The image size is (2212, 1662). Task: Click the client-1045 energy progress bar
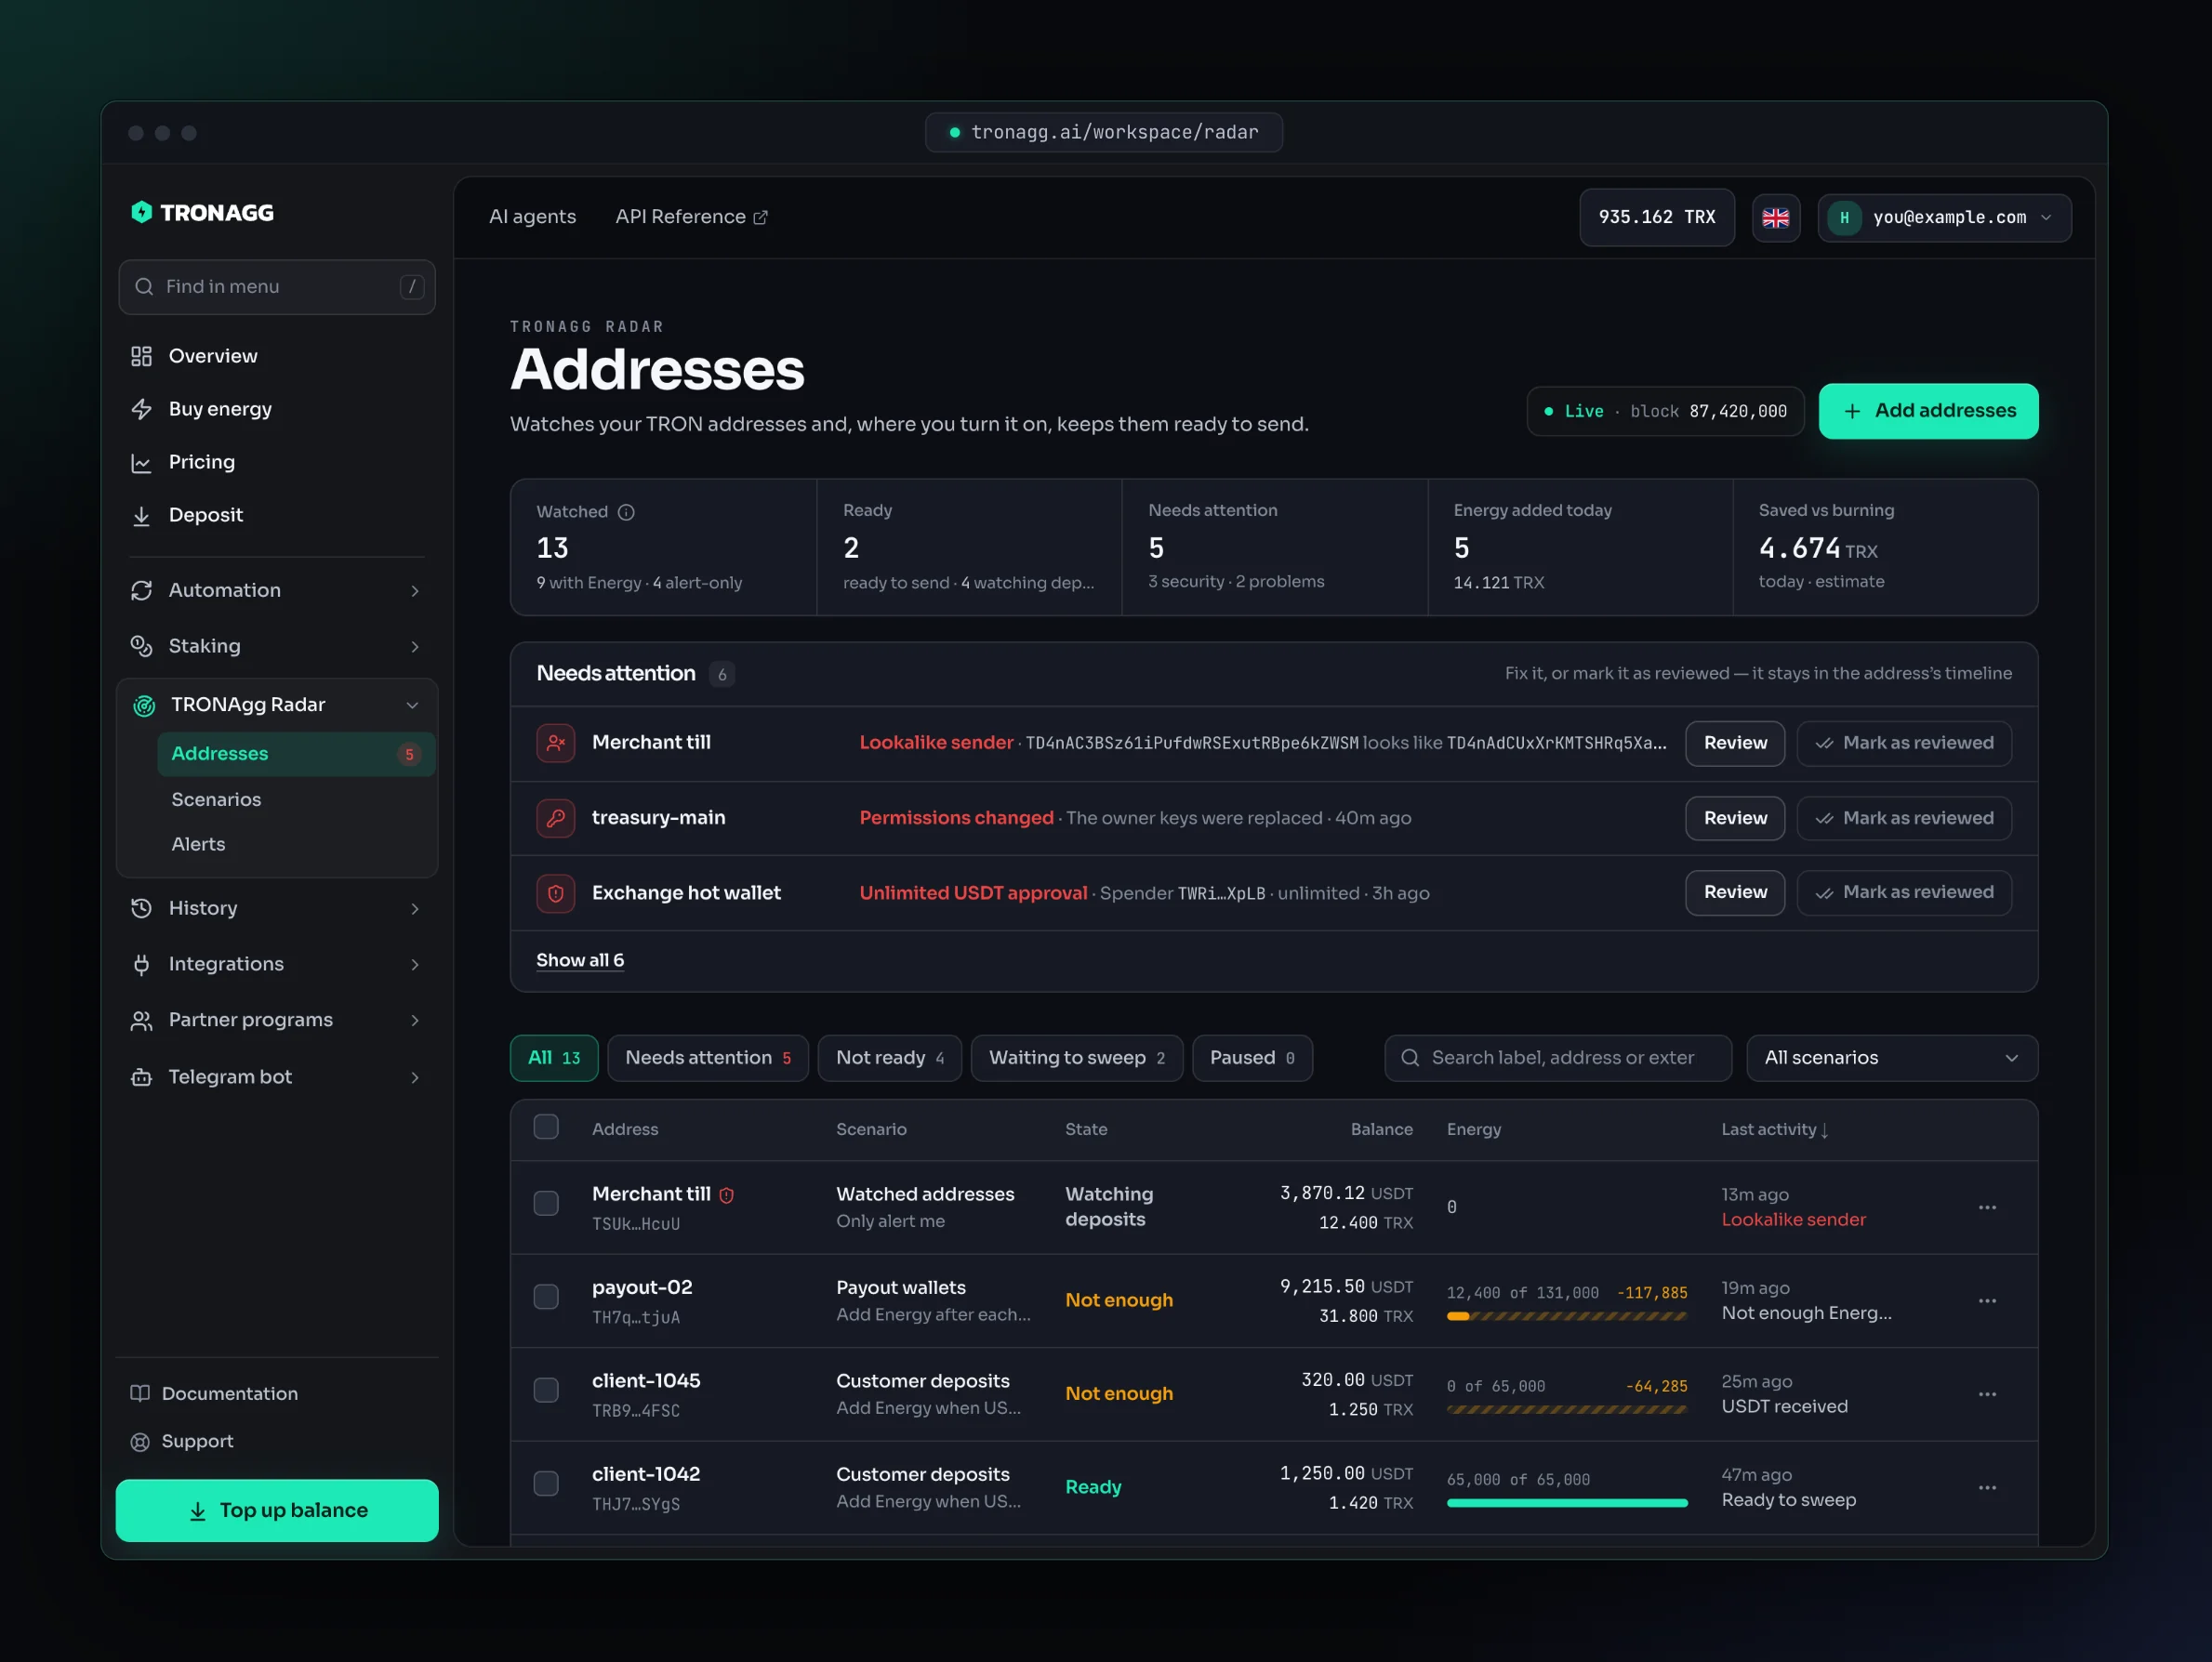[x=1567, y=1410]
